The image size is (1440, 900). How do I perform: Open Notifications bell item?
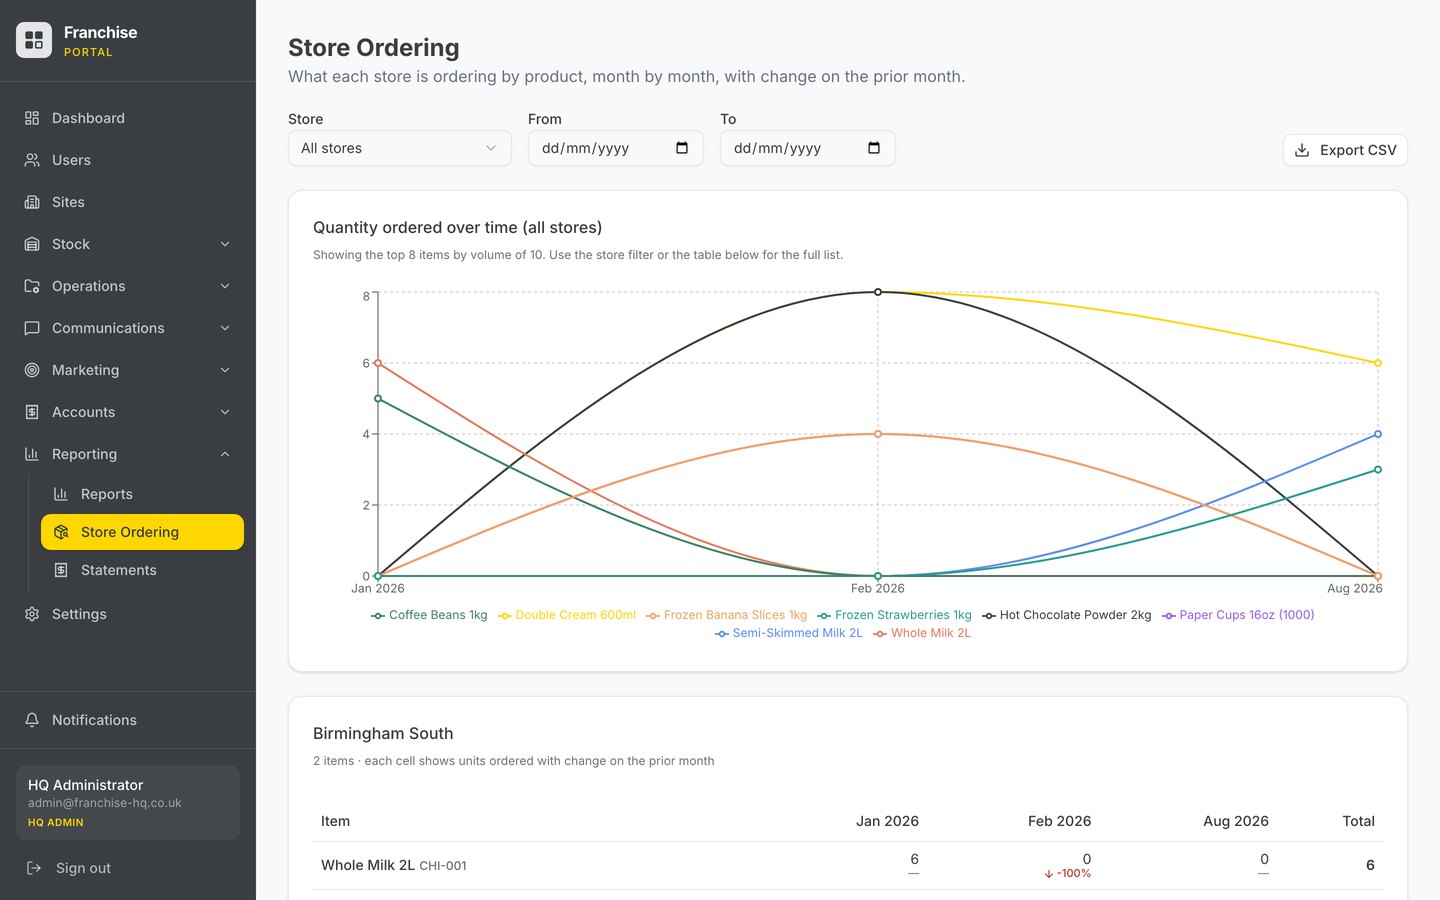[128, 720]
